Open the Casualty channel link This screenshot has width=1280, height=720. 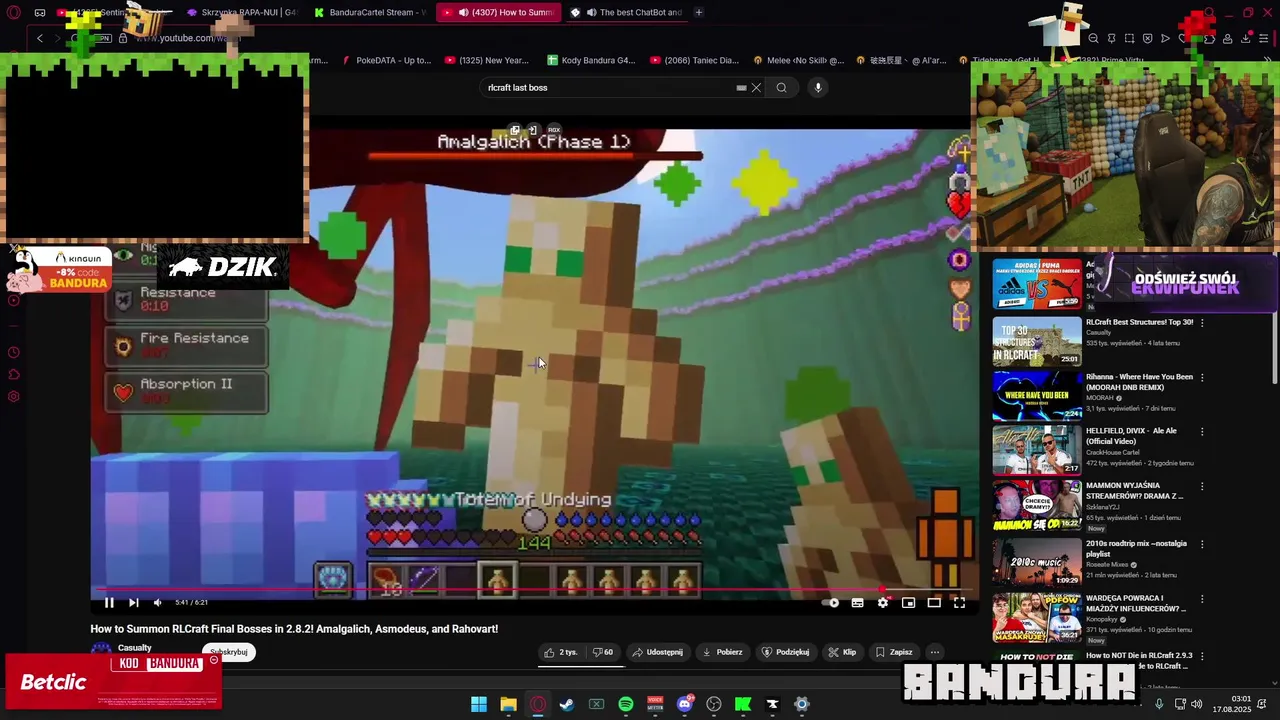coord(135,648)
